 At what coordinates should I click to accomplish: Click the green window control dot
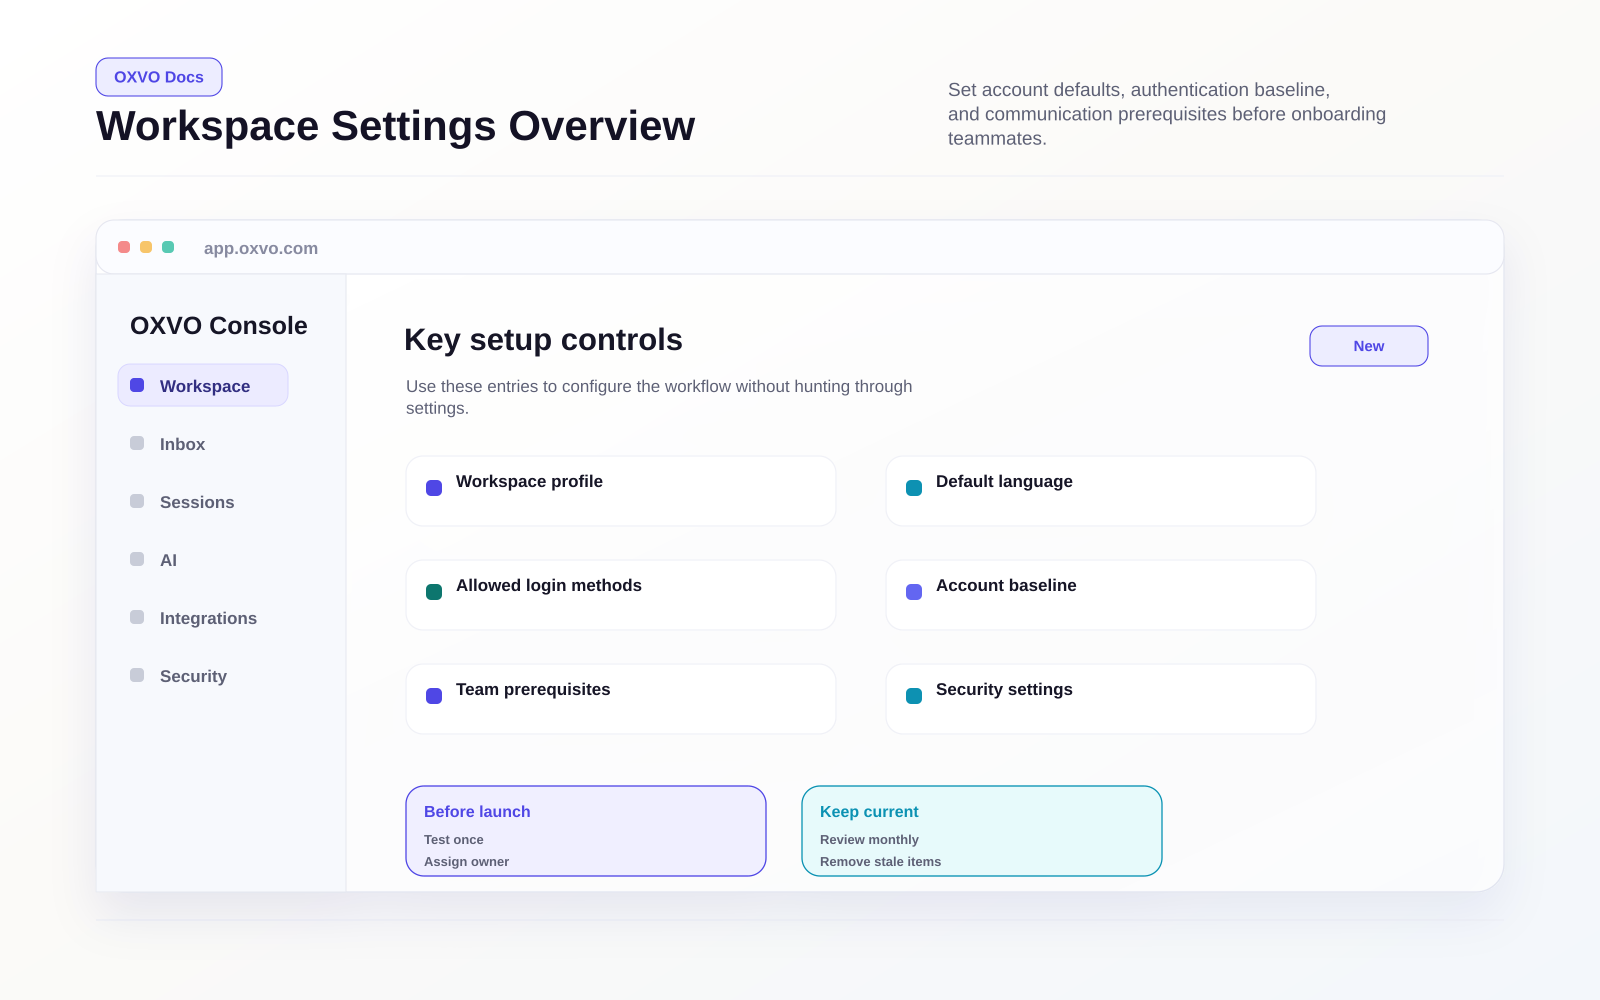click(x=168, y=247)
